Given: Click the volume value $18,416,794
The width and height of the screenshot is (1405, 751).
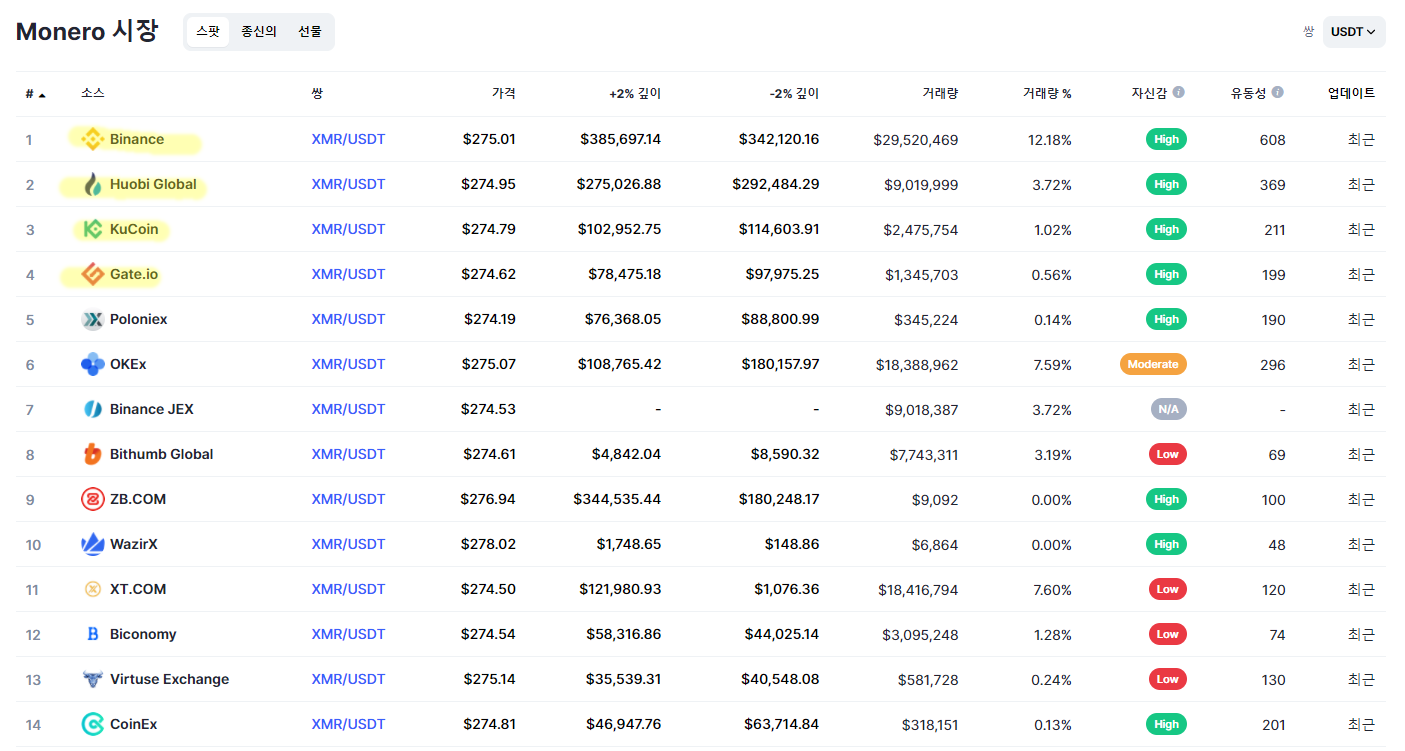Looking at the screenshot, I should 917,590.
